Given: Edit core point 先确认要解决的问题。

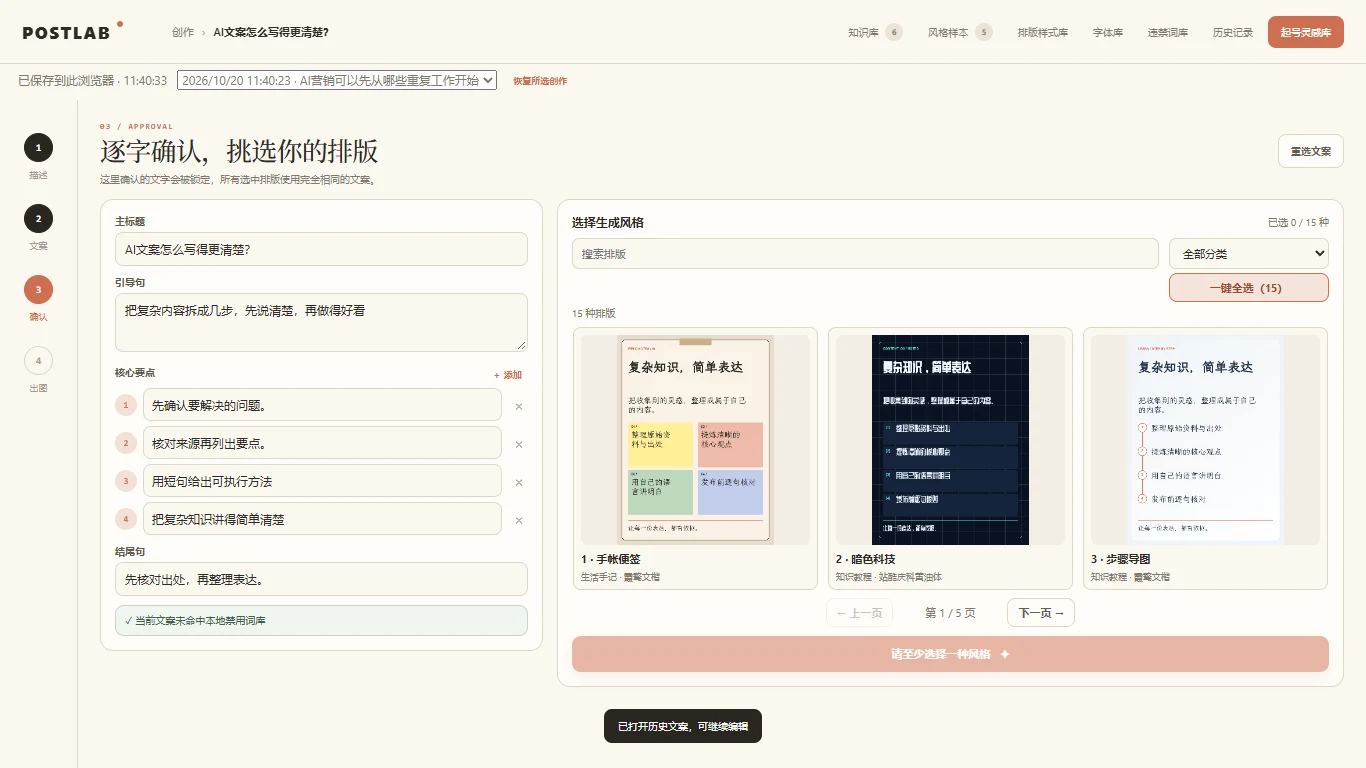Looking at the screenshot, I should [x=322, y=405].
